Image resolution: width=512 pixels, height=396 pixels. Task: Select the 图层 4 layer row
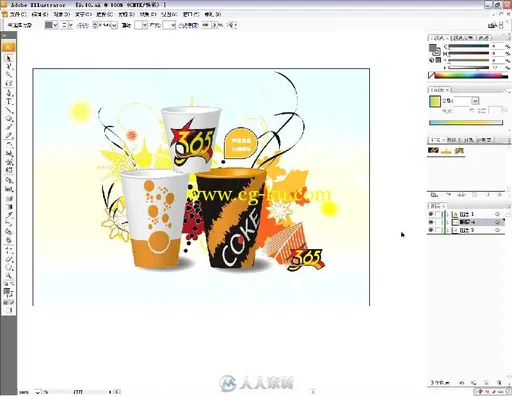tap(466, 222)
